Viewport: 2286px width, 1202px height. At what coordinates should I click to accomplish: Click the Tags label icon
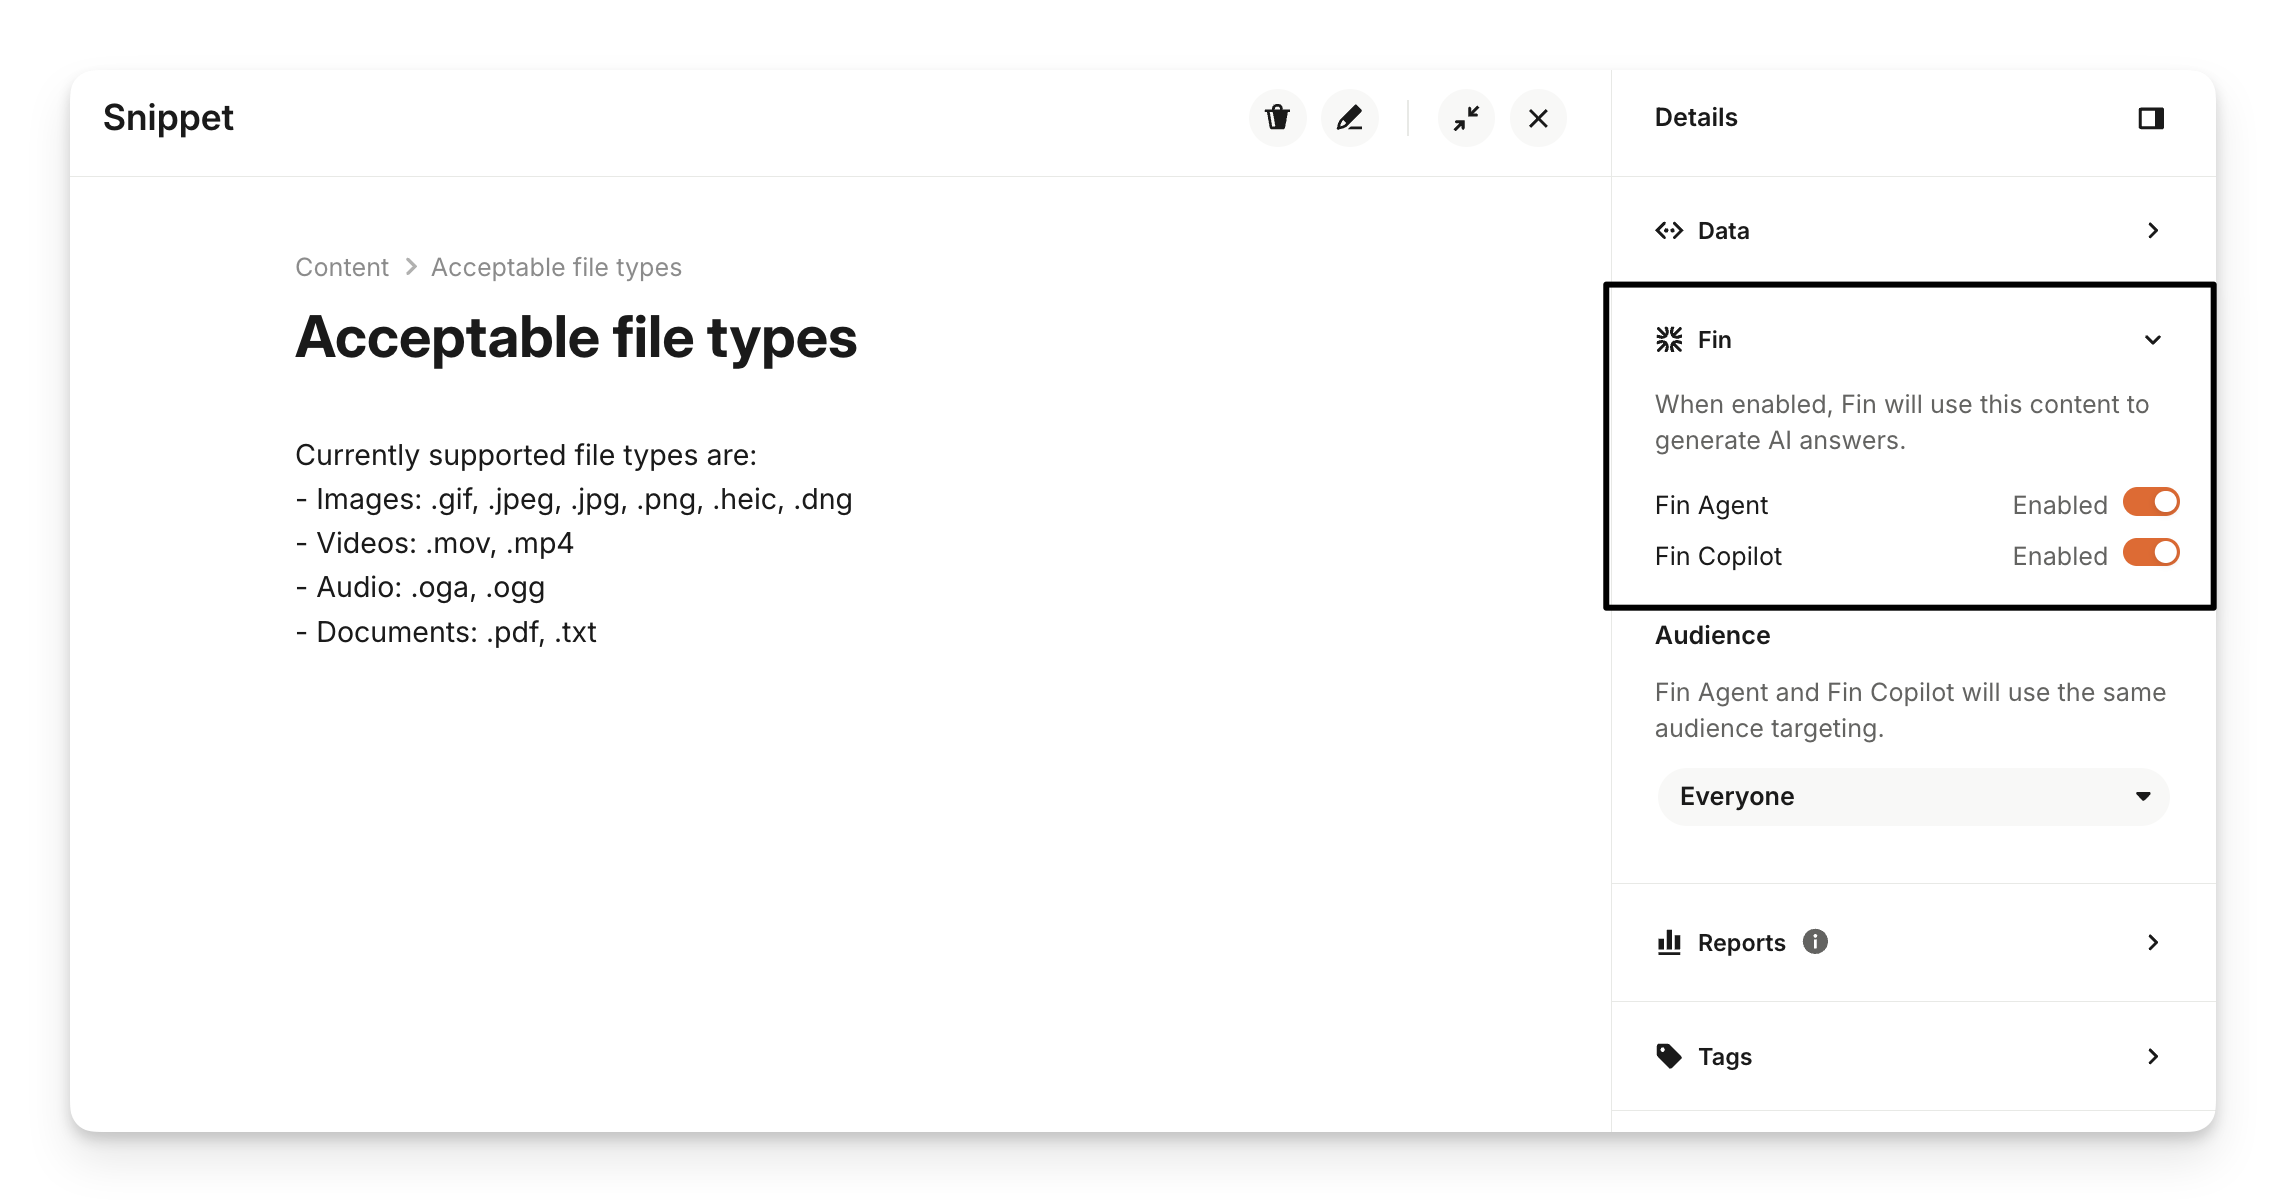click(1669, 1056)
